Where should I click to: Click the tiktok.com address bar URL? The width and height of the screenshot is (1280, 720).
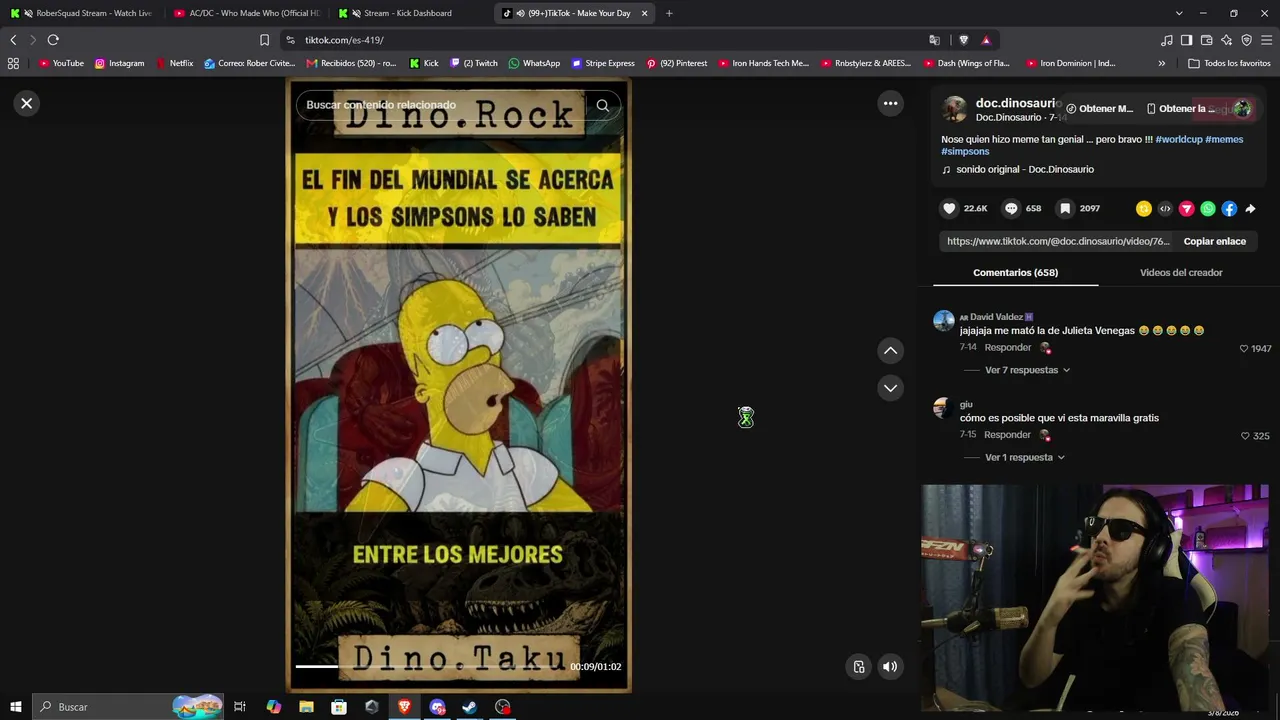coord(344,40)
